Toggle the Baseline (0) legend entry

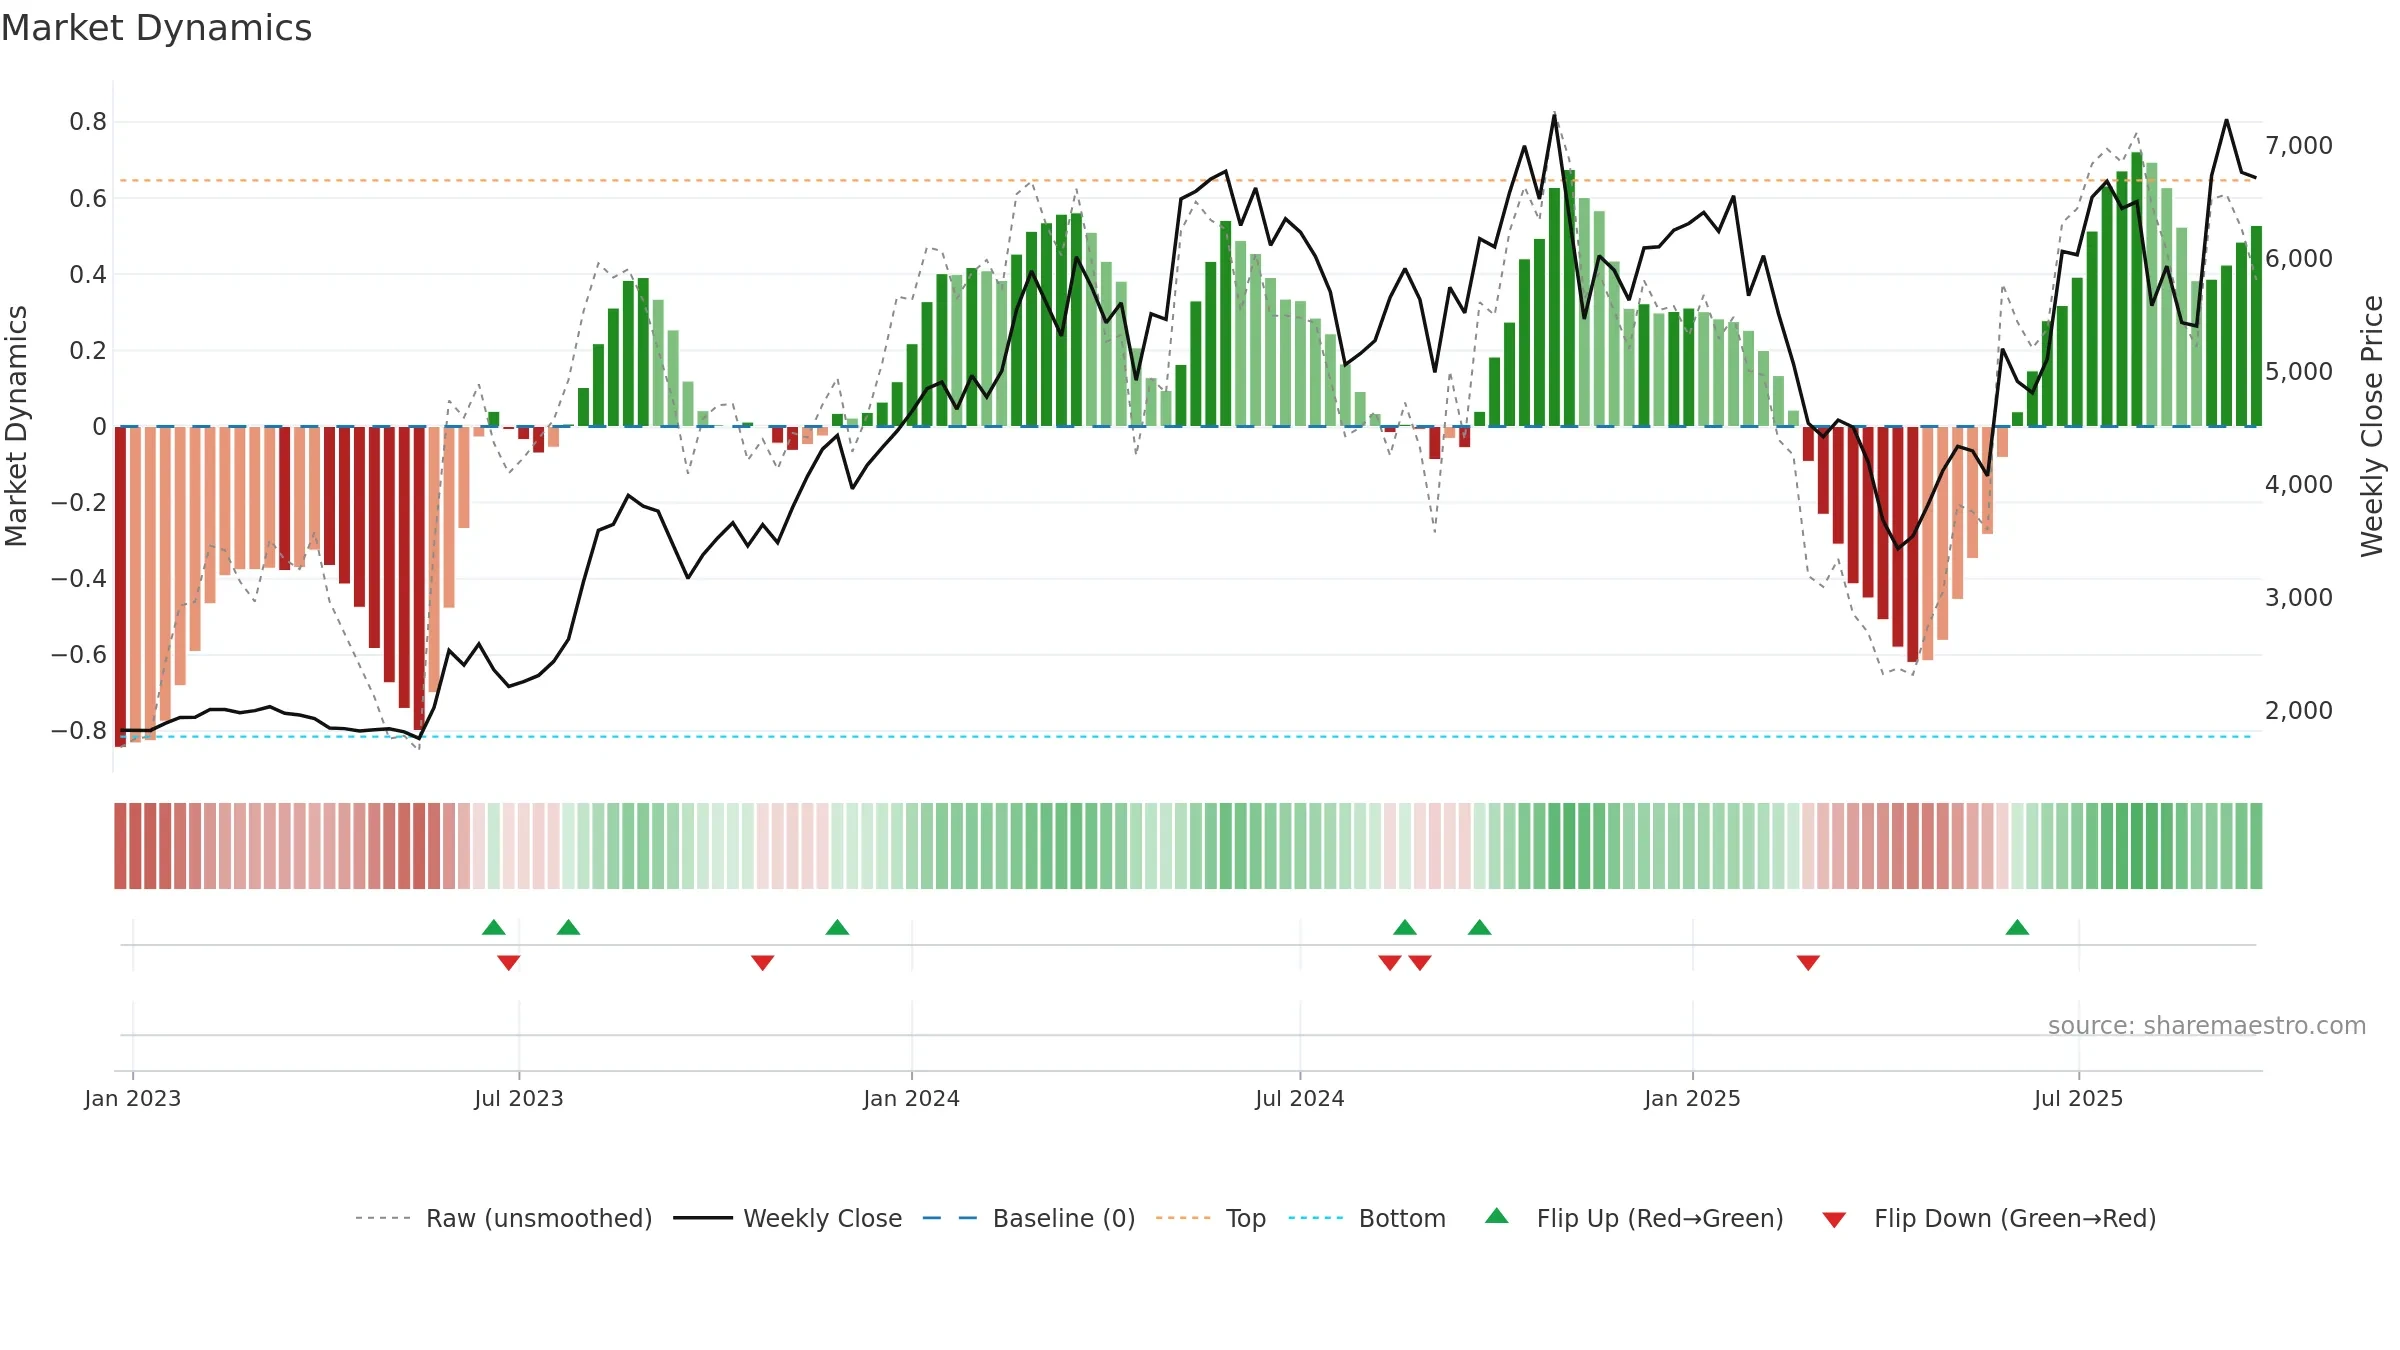(x=1029, y=1218)
